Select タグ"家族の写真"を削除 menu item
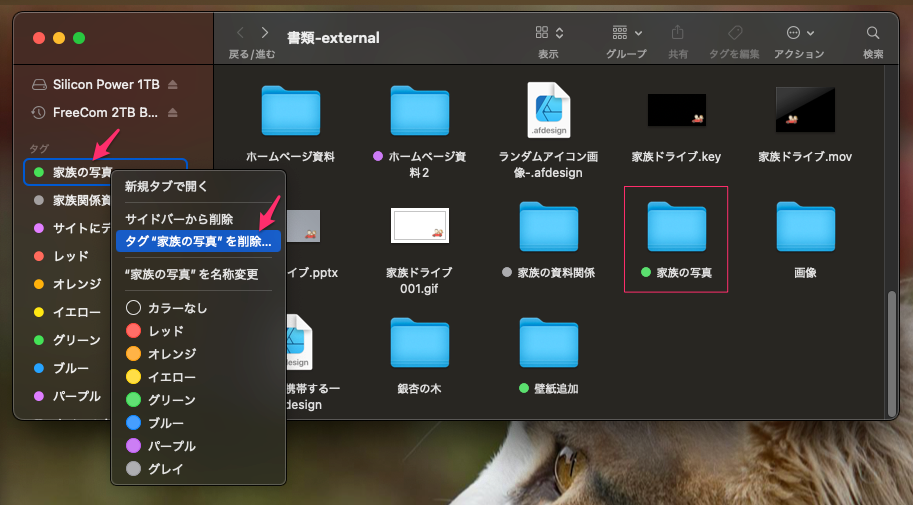The width and height of the screenshot is (913, 505). tap(198, 241)
